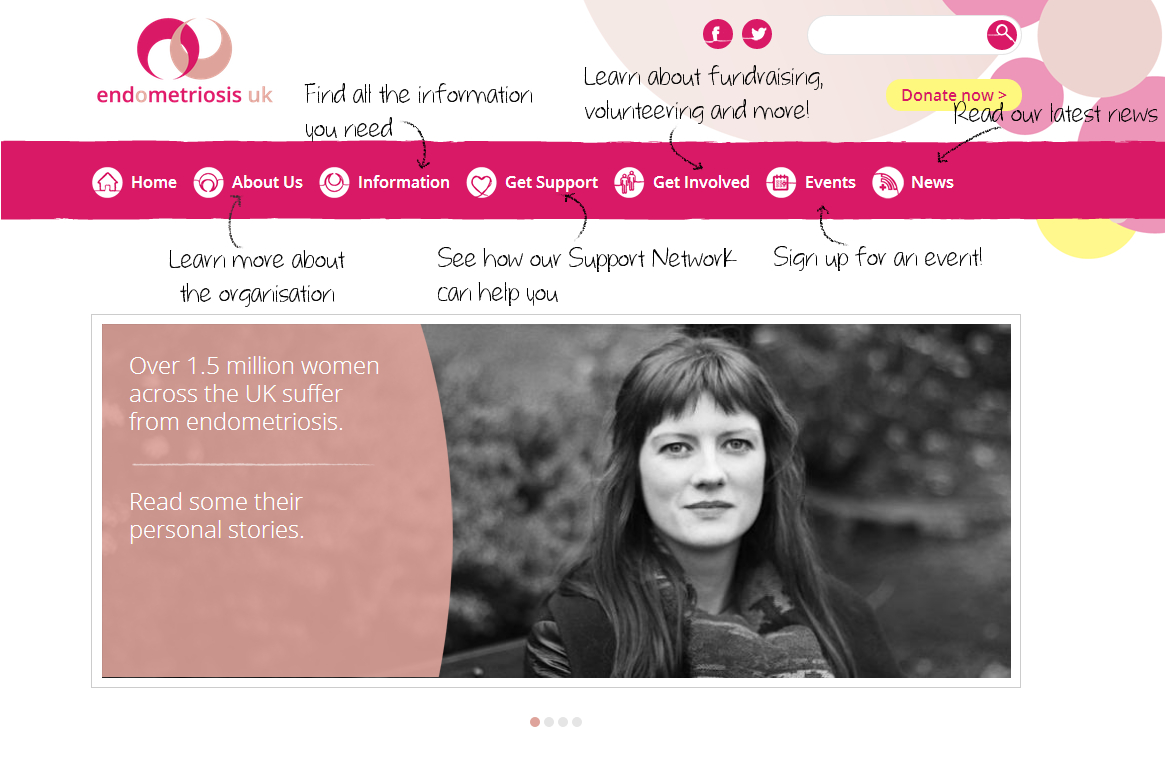Click the circular icon beside About Us
1165x778 pixels.
[x=208, y=182]
